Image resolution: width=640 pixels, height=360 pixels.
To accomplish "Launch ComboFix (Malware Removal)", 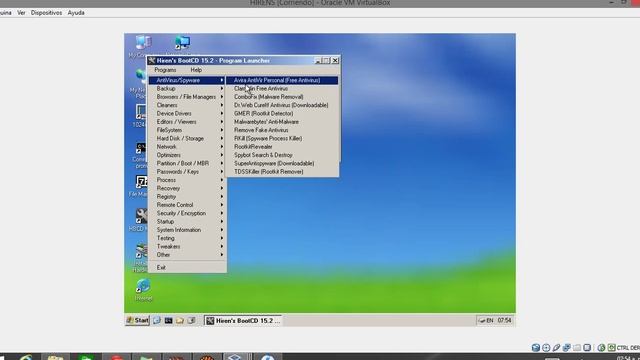I will [x=282, y=97].
